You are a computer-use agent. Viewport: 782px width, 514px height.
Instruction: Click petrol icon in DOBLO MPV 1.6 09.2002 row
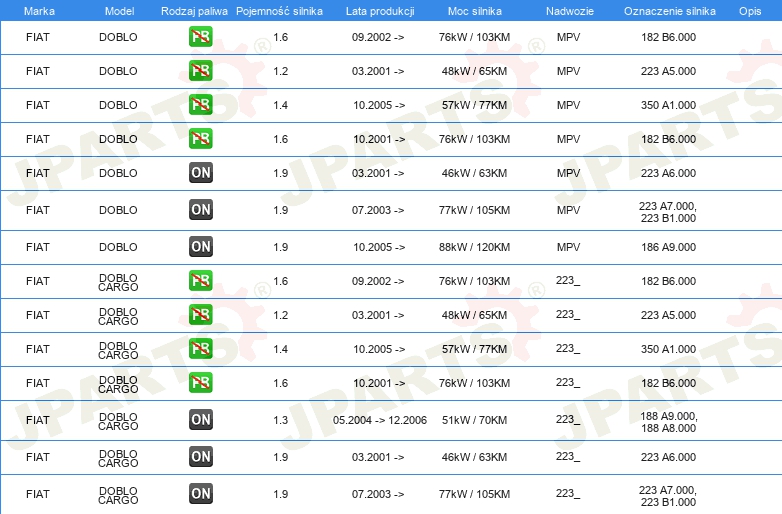click(x=200, y=37)
